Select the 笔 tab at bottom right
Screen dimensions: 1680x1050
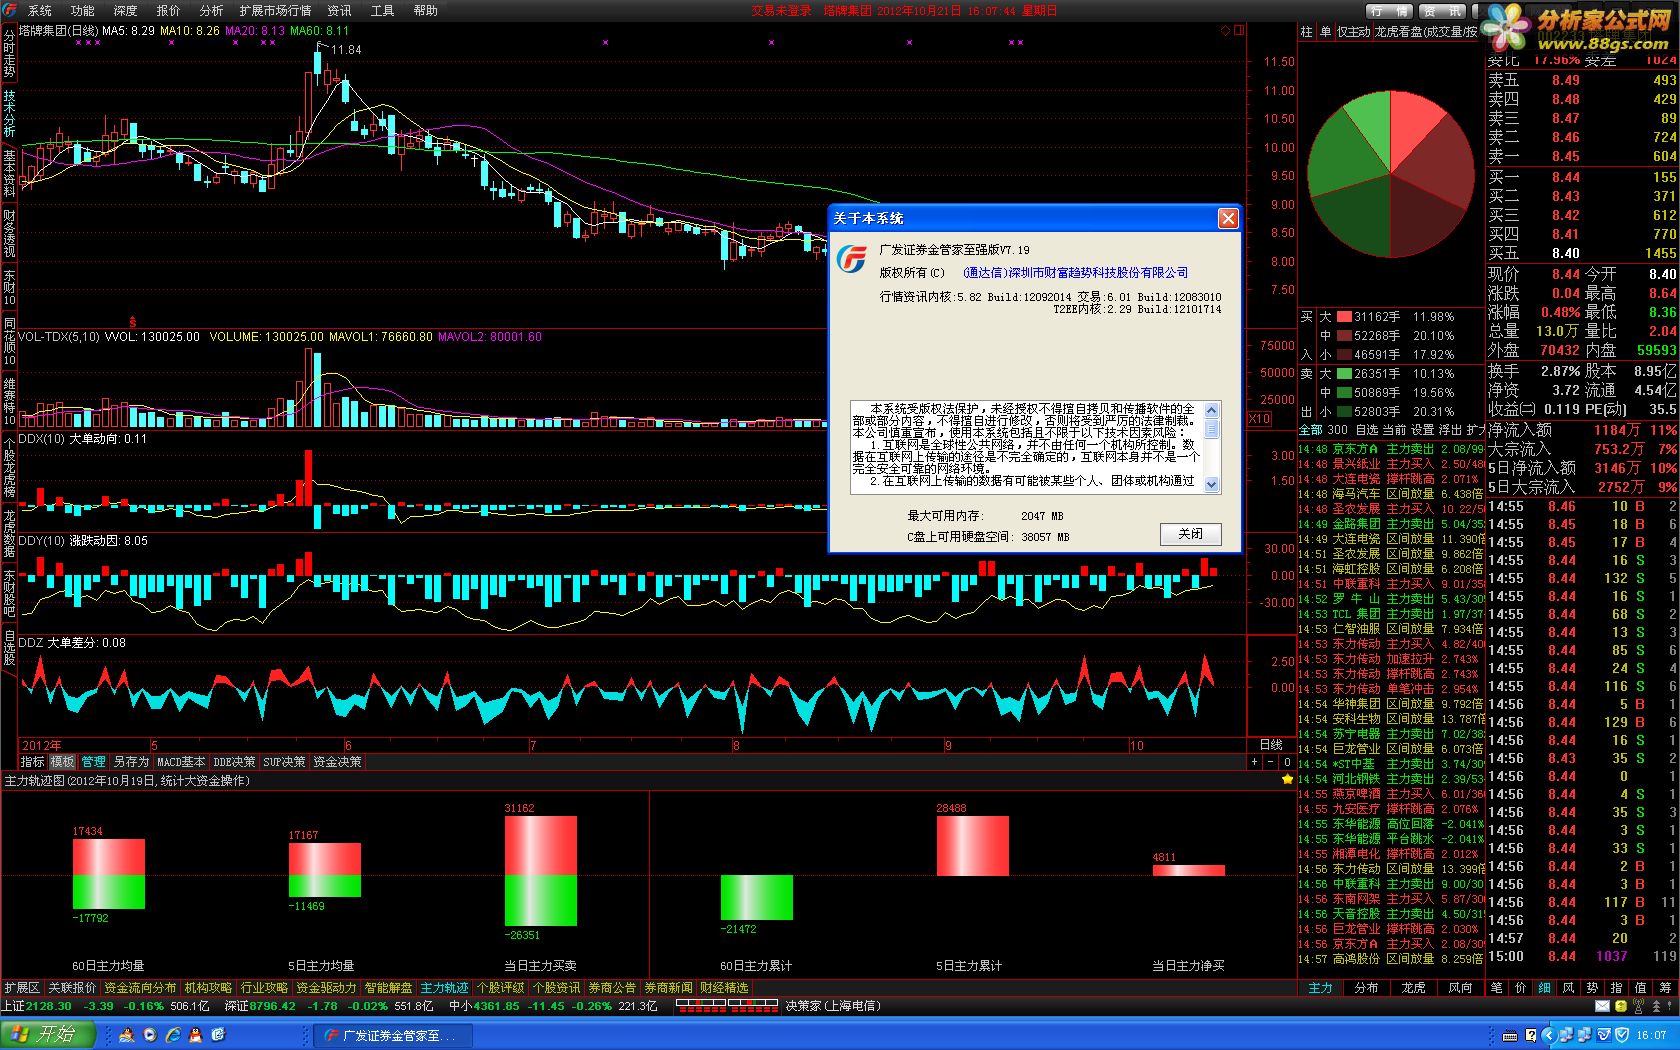pyautogui.click(x=1496, y=988)
